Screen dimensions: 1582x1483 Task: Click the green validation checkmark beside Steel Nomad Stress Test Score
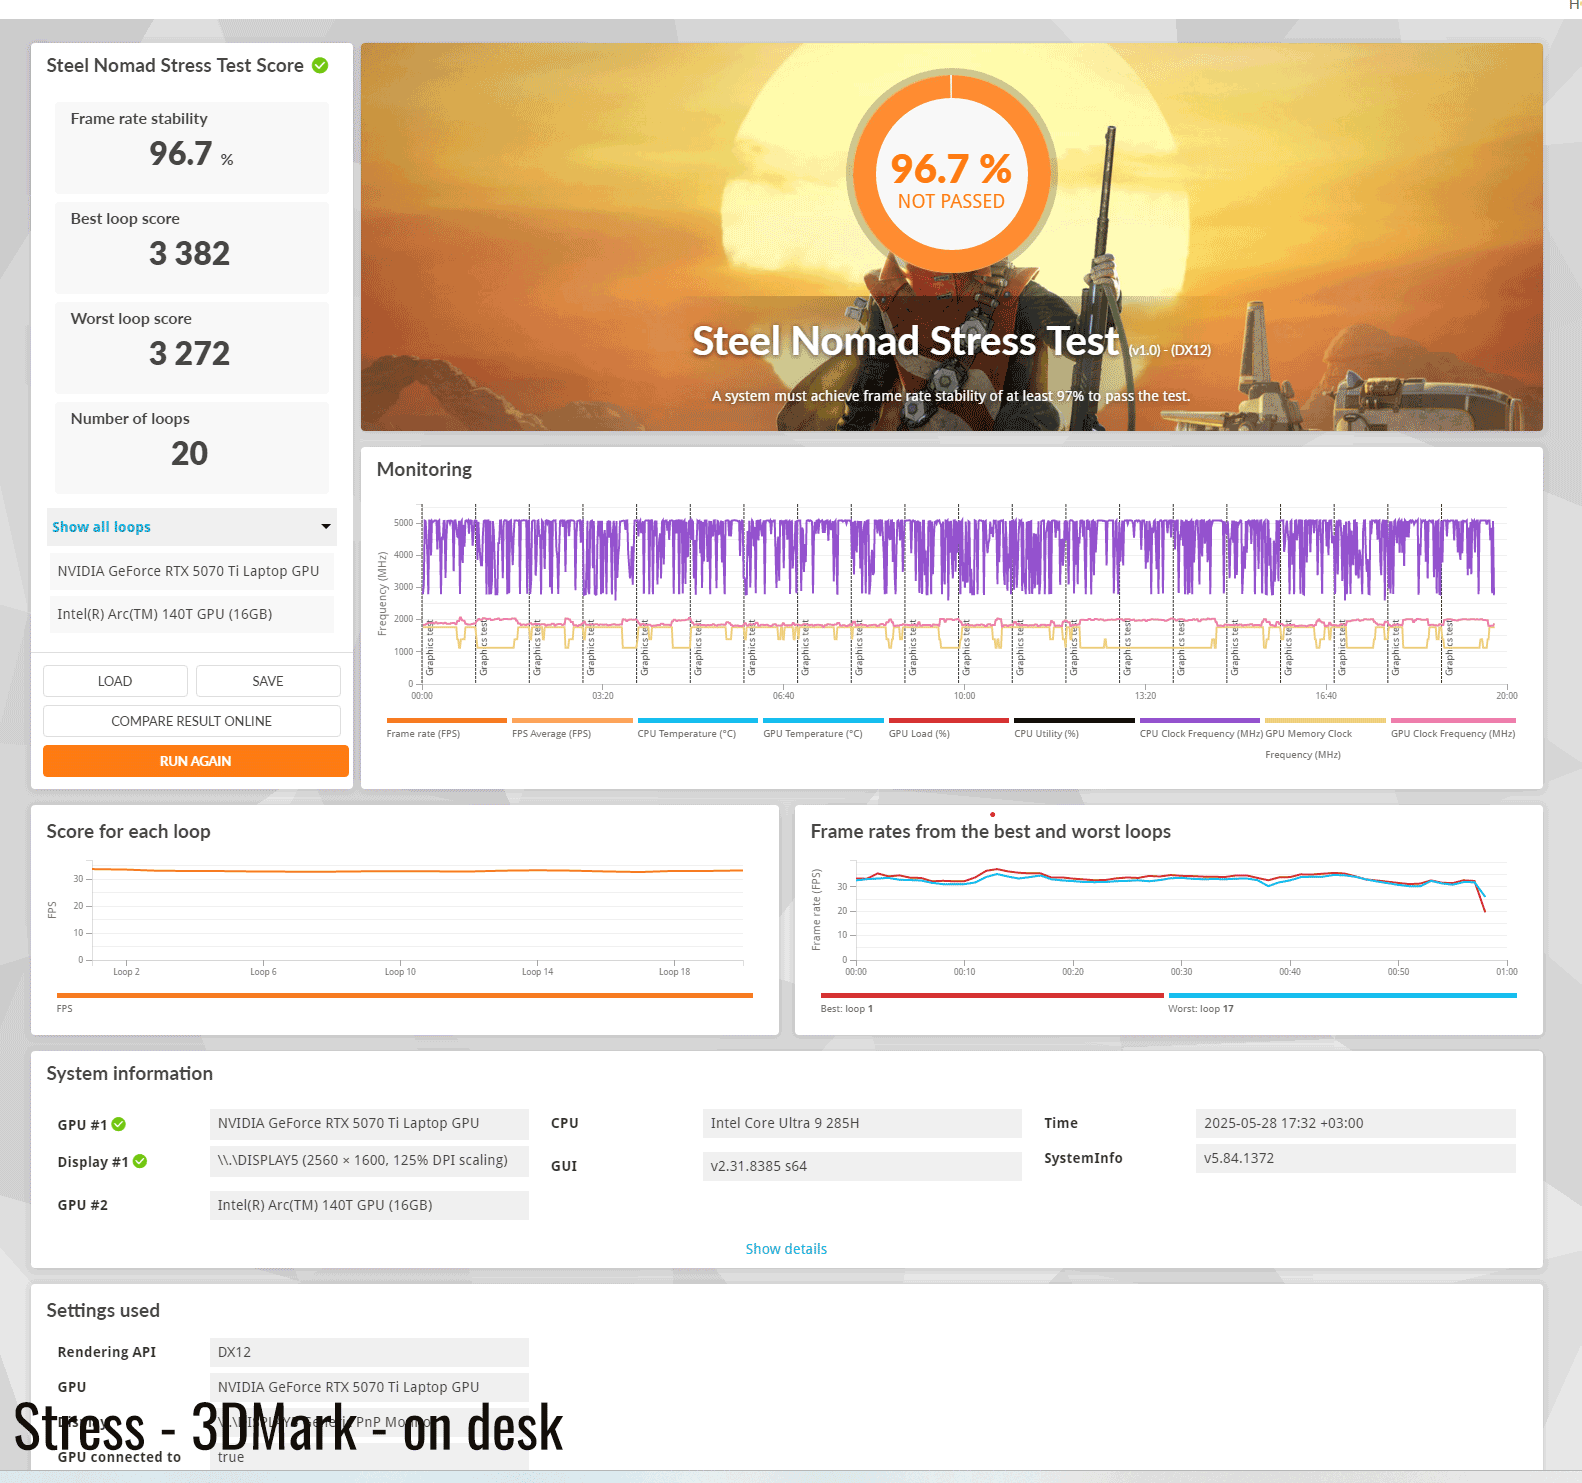[x=320, y=65]
